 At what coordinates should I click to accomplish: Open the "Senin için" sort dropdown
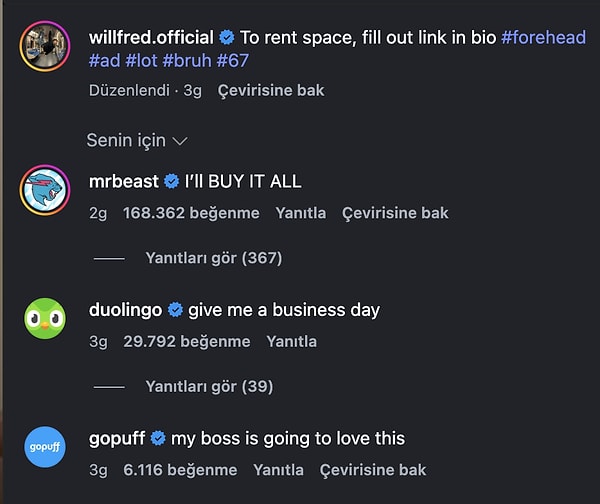point(137,140)
